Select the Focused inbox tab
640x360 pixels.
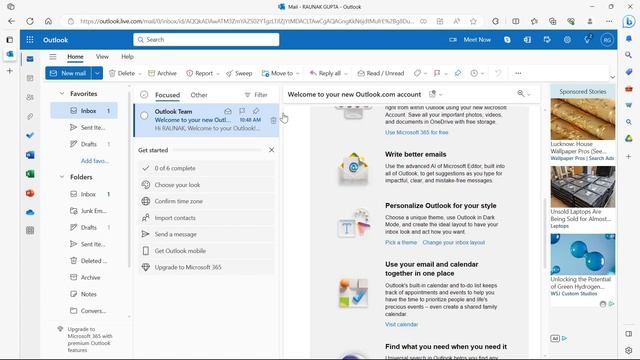click(167, 95)
